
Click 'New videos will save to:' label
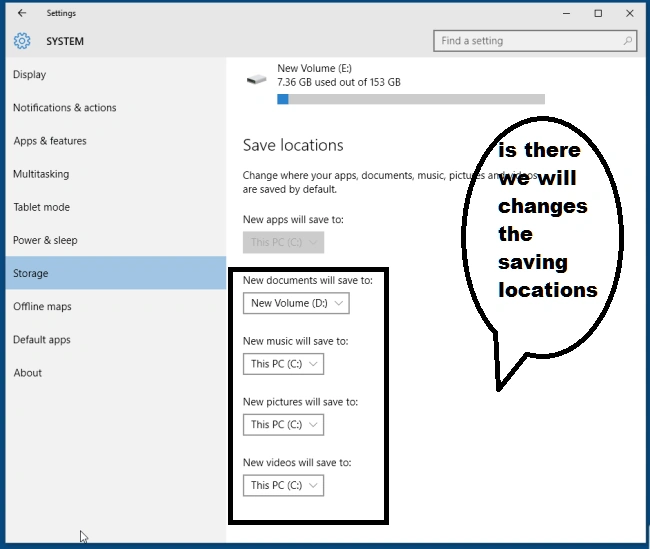(x=297, y=462)
